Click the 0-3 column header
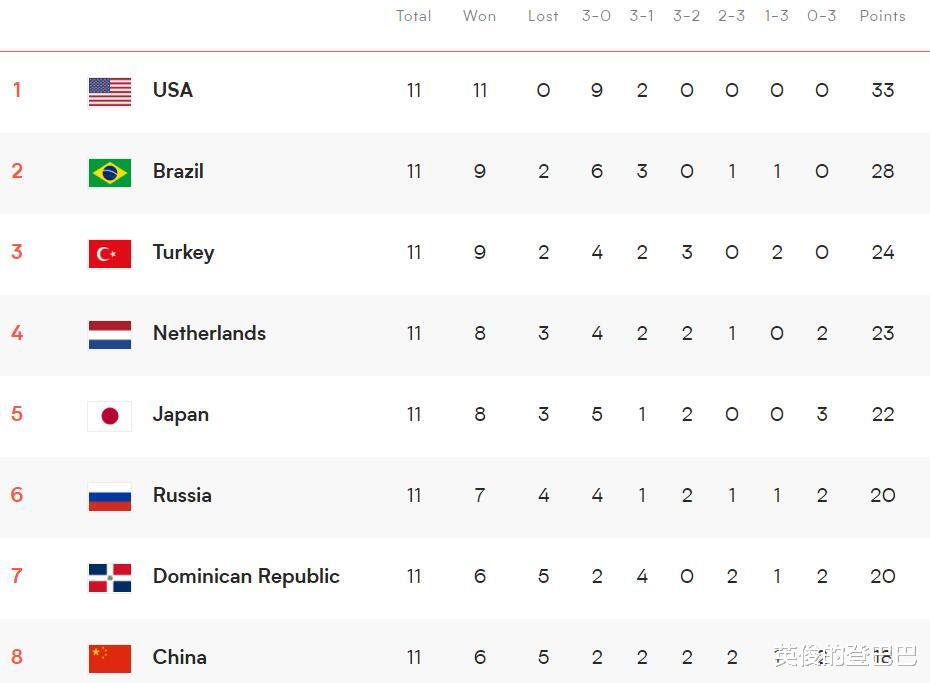 (821, 16)
